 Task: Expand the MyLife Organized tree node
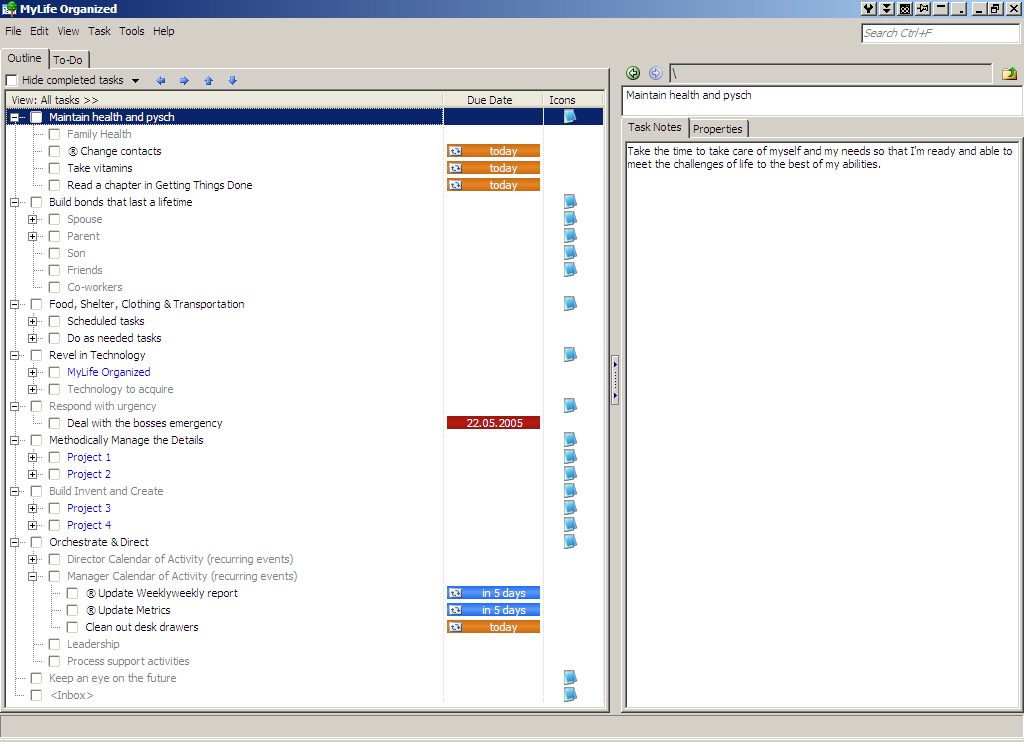tap(32, 372)
